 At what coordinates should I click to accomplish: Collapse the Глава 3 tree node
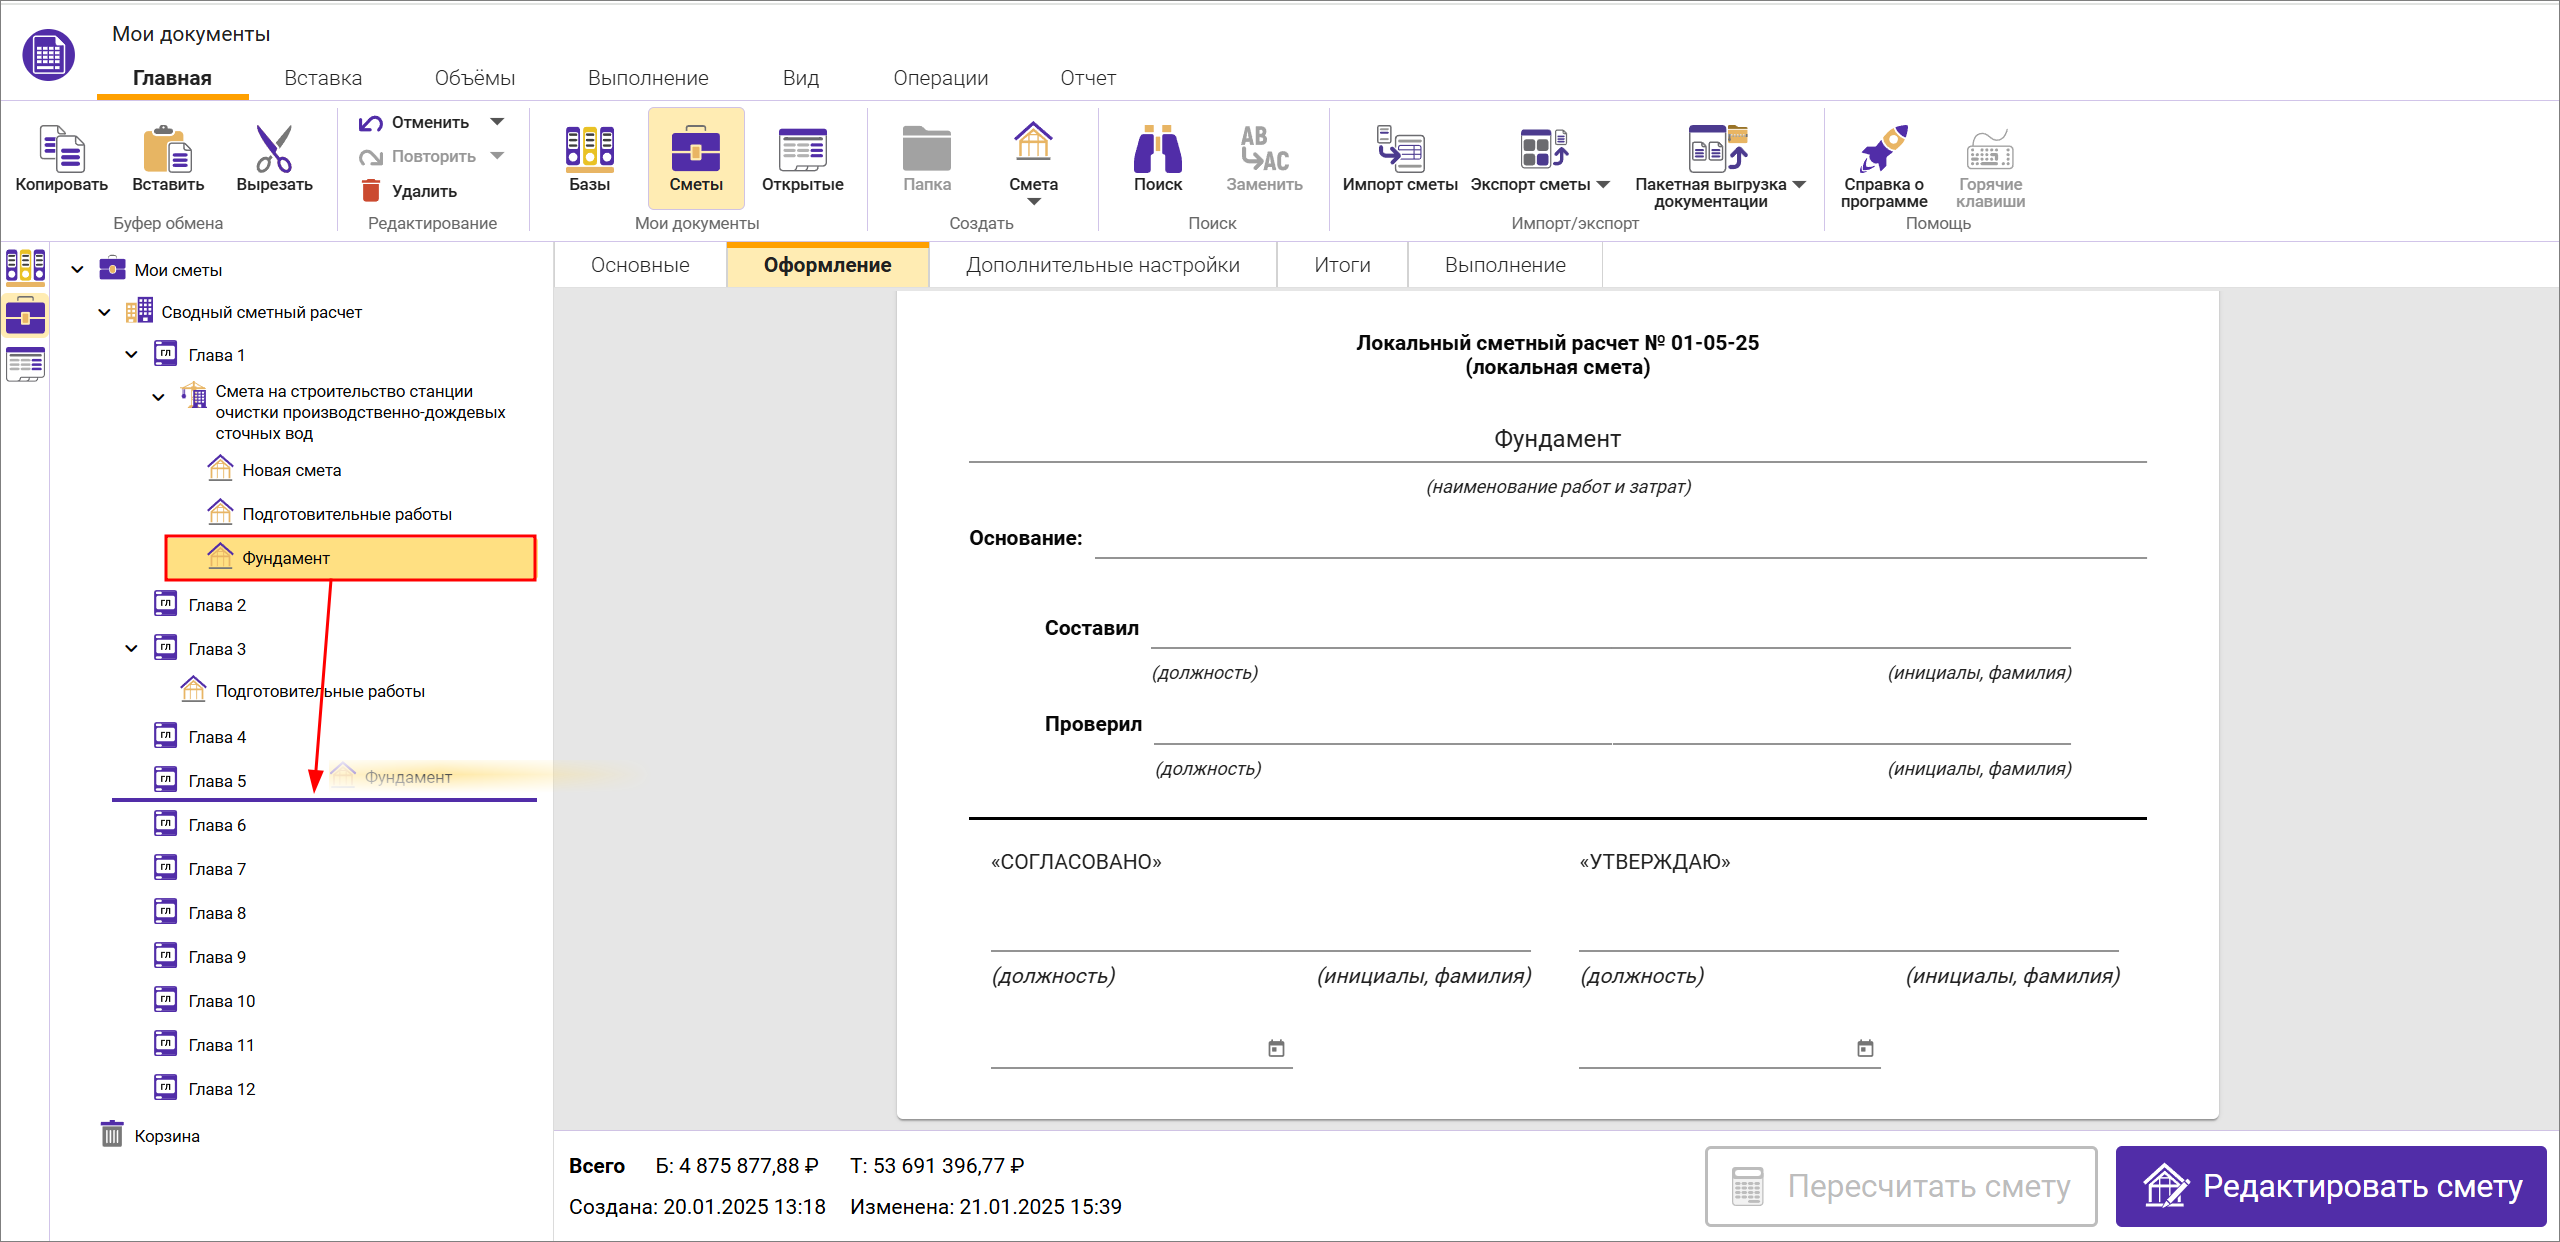coord(132,649)
